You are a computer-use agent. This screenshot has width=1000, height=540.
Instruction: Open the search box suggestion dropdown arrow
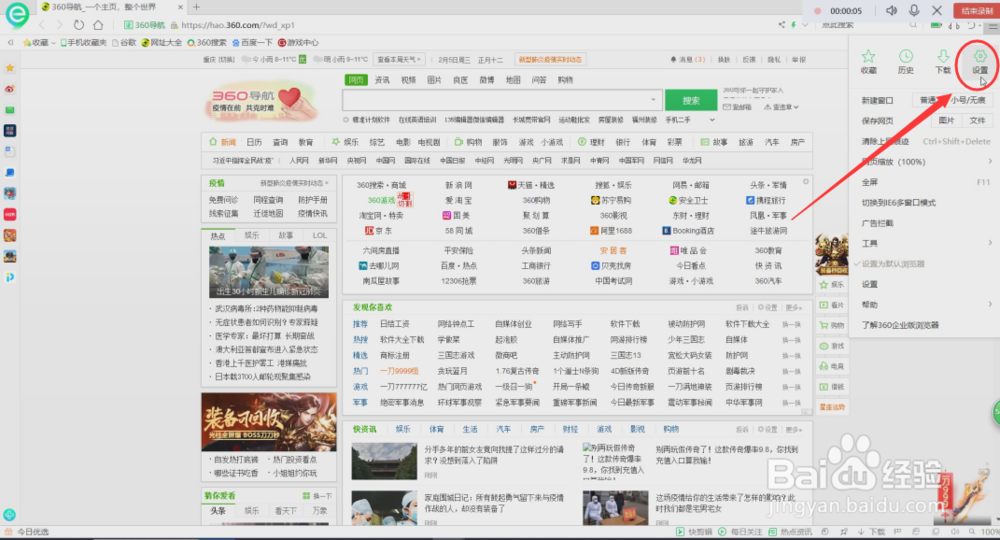[x=652, y=99]
